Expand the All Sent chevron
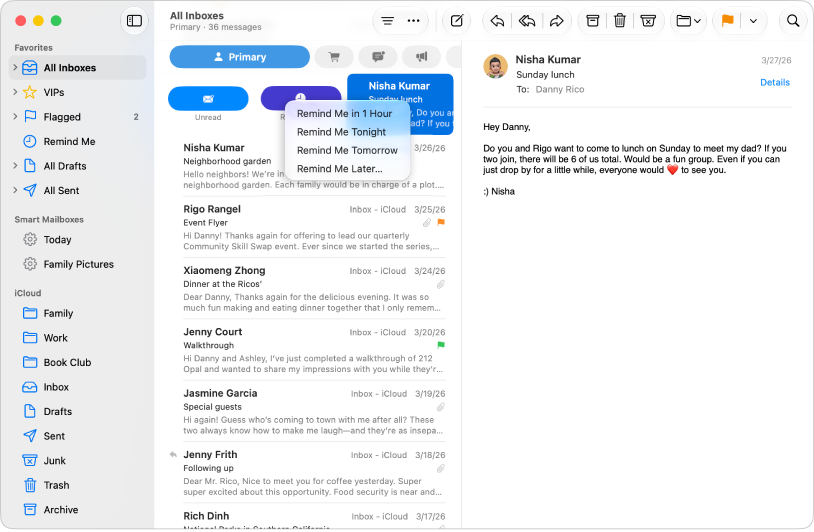Screen dimensions: 814x532 (x=15, y=190)
